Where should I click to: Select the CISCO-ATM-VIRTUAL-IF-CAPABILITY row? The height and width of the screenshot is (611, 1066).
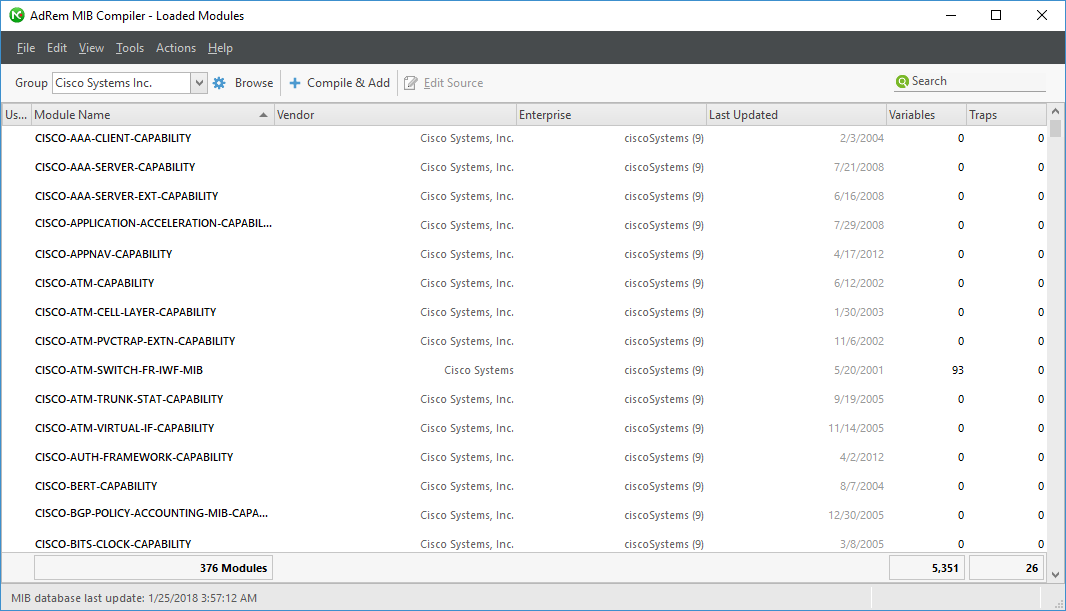point(523,428)
